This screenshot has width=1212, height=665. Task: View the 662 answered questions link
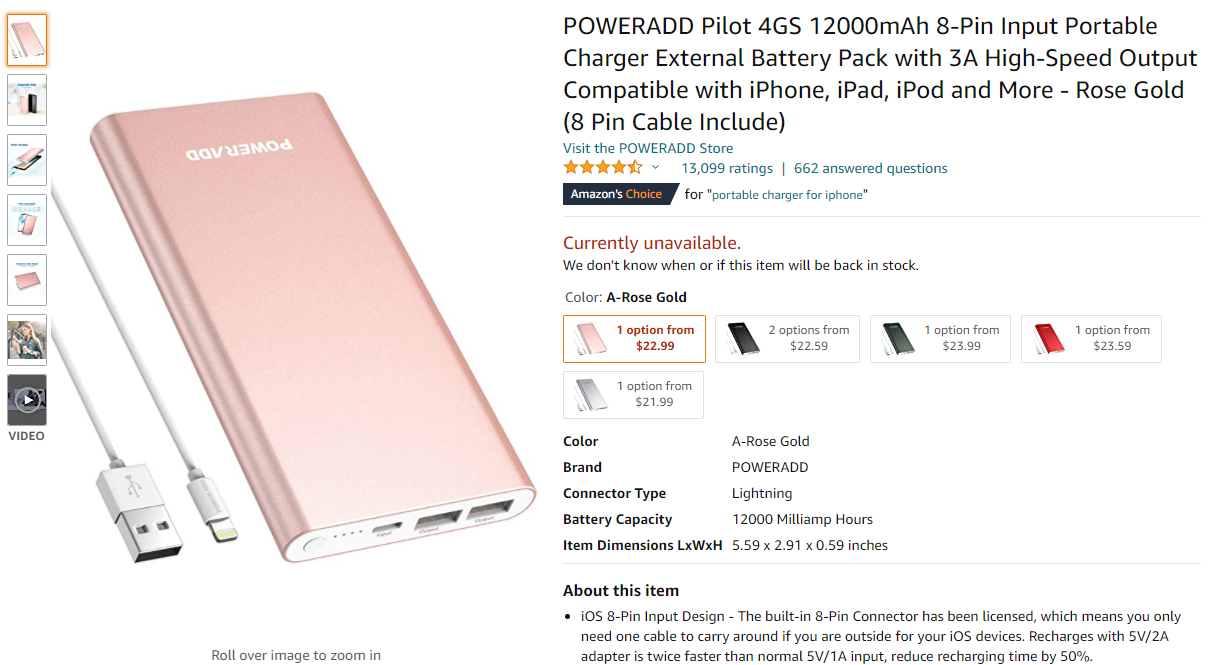871,168
